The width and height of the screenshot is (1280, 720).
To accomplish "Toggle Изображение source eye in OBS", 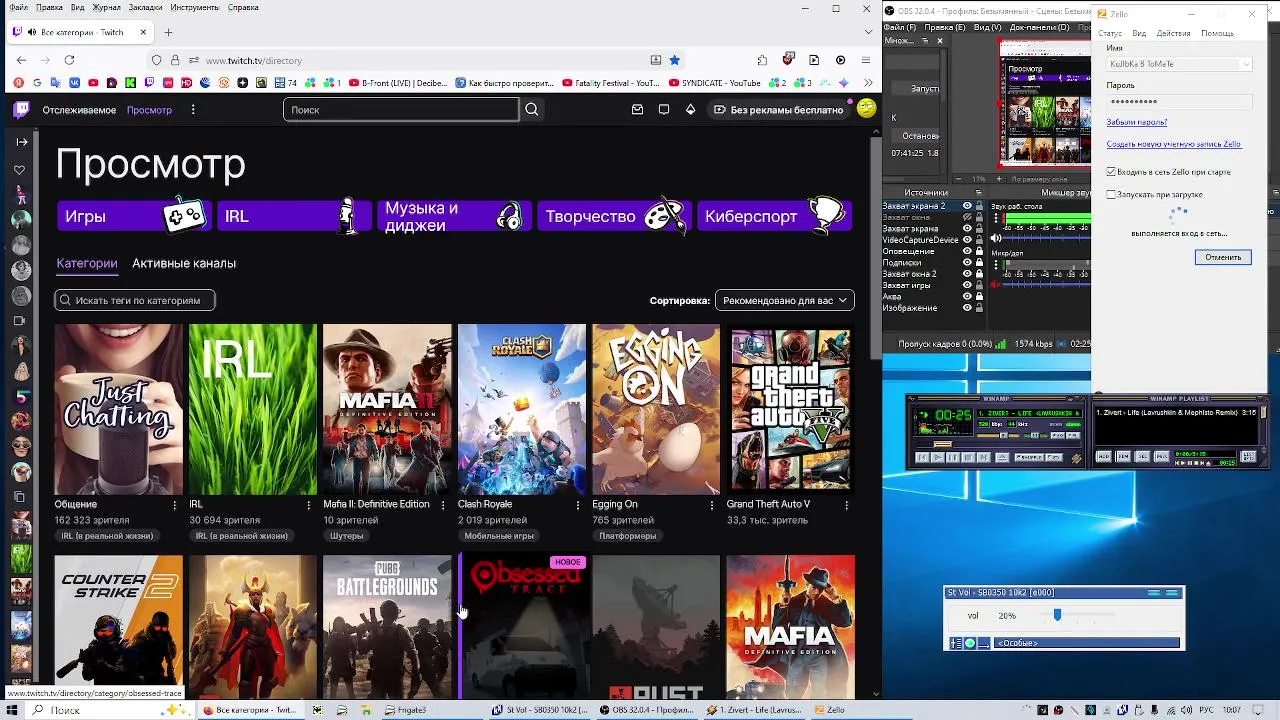I will (967, 308).
